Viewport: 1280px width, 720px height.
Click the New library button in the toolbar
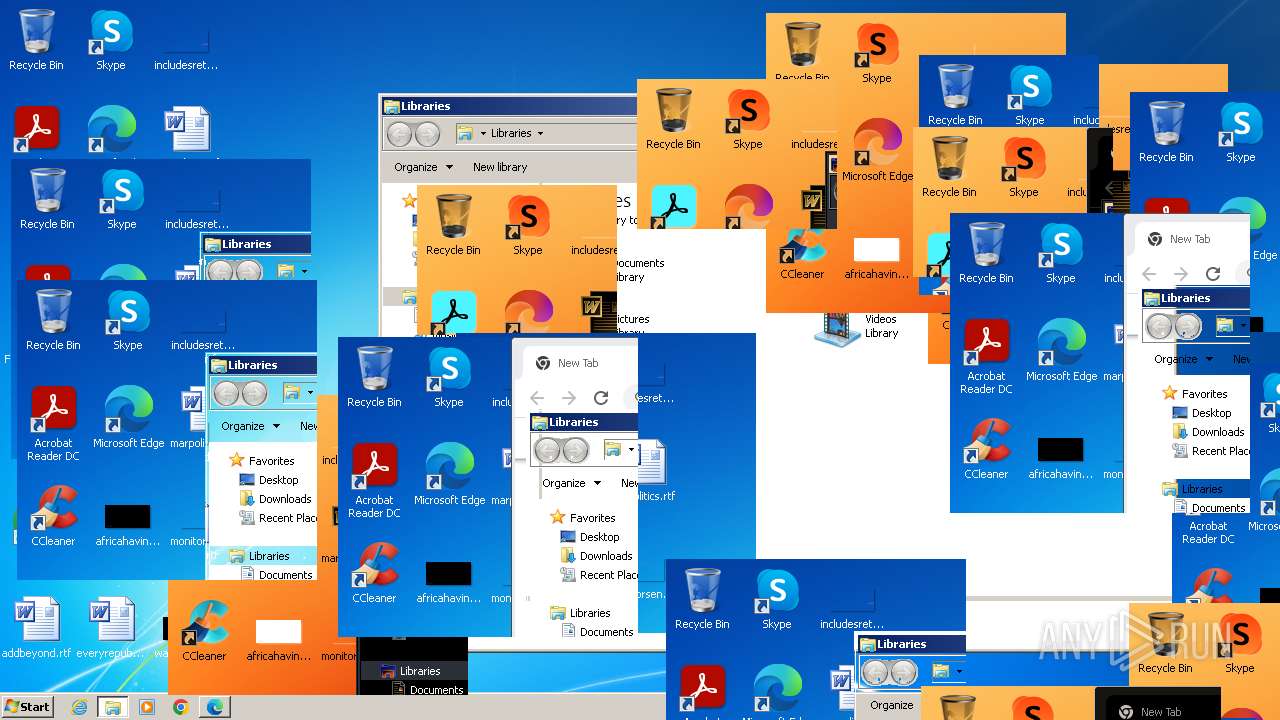pos(500,167)
